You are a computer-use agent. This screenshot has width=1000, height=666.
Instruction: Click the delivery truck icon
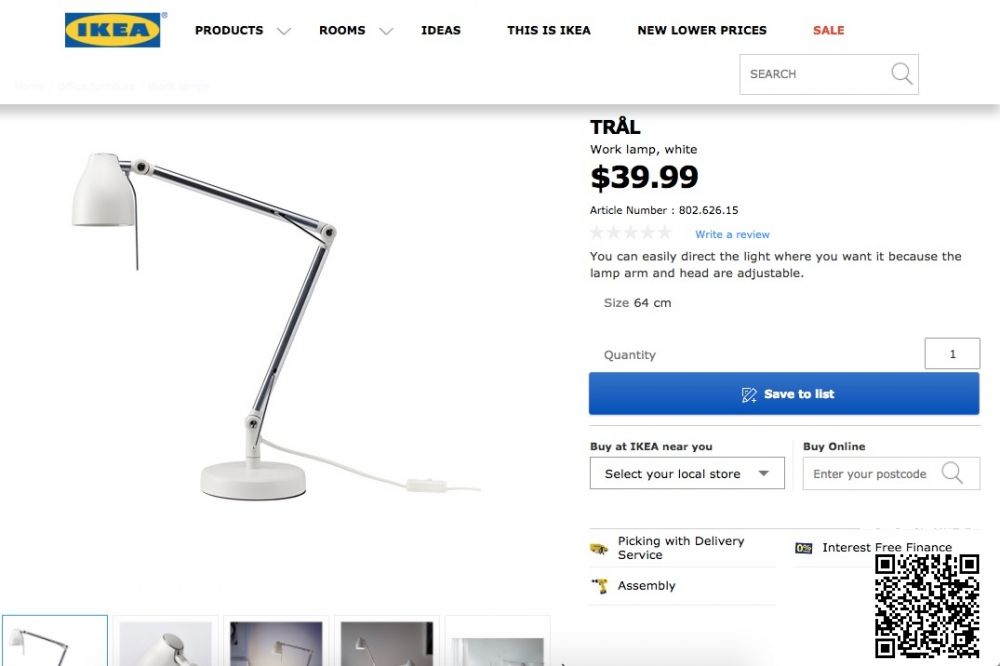pos(599,548)
